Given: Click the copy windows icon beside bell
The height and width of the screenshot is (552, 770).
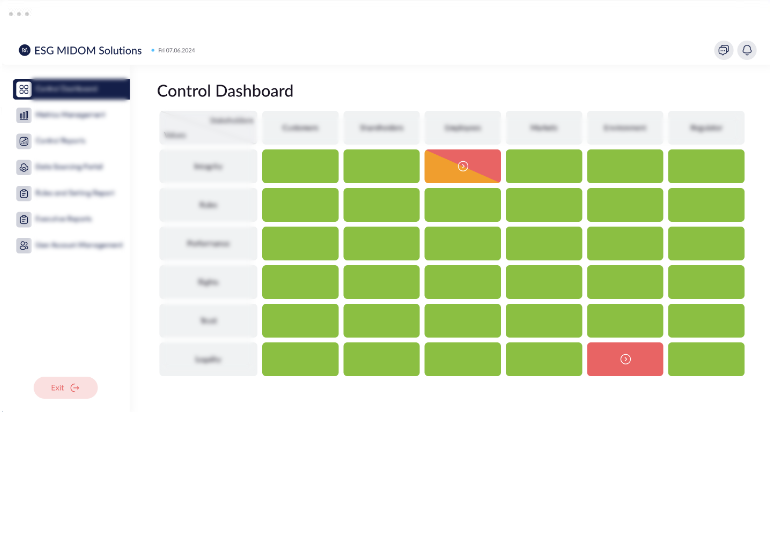Looking at the screenshot, I should coord(723,50).
